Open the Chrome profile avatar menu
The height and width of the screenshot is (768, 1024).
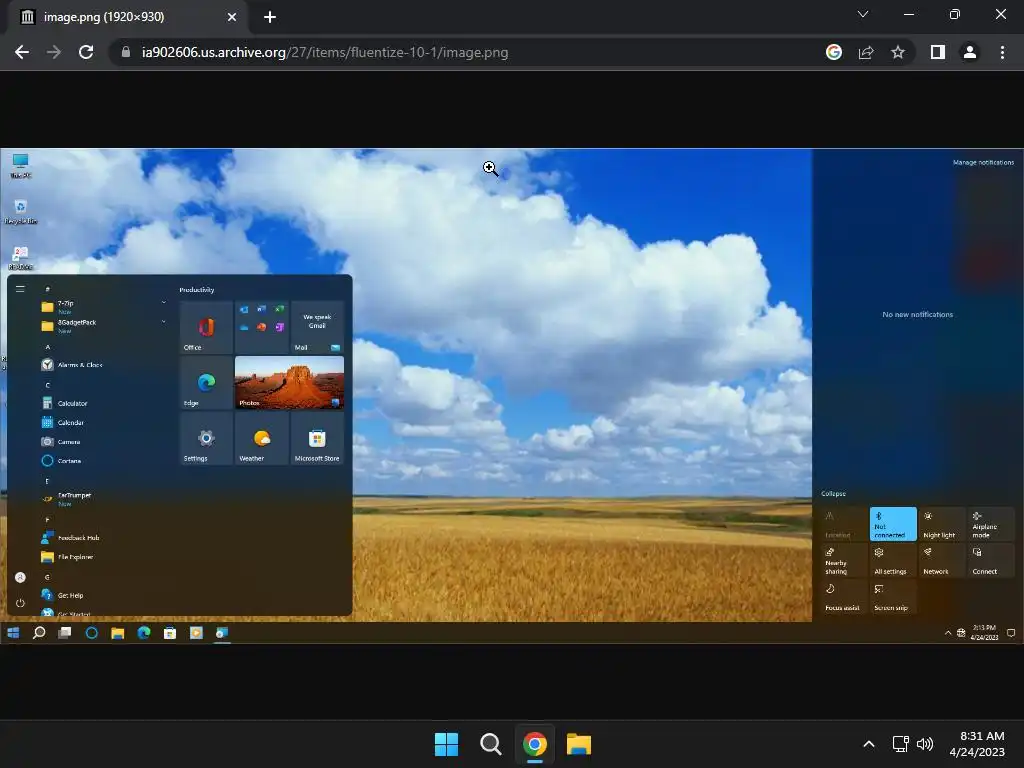pos(970,52)
